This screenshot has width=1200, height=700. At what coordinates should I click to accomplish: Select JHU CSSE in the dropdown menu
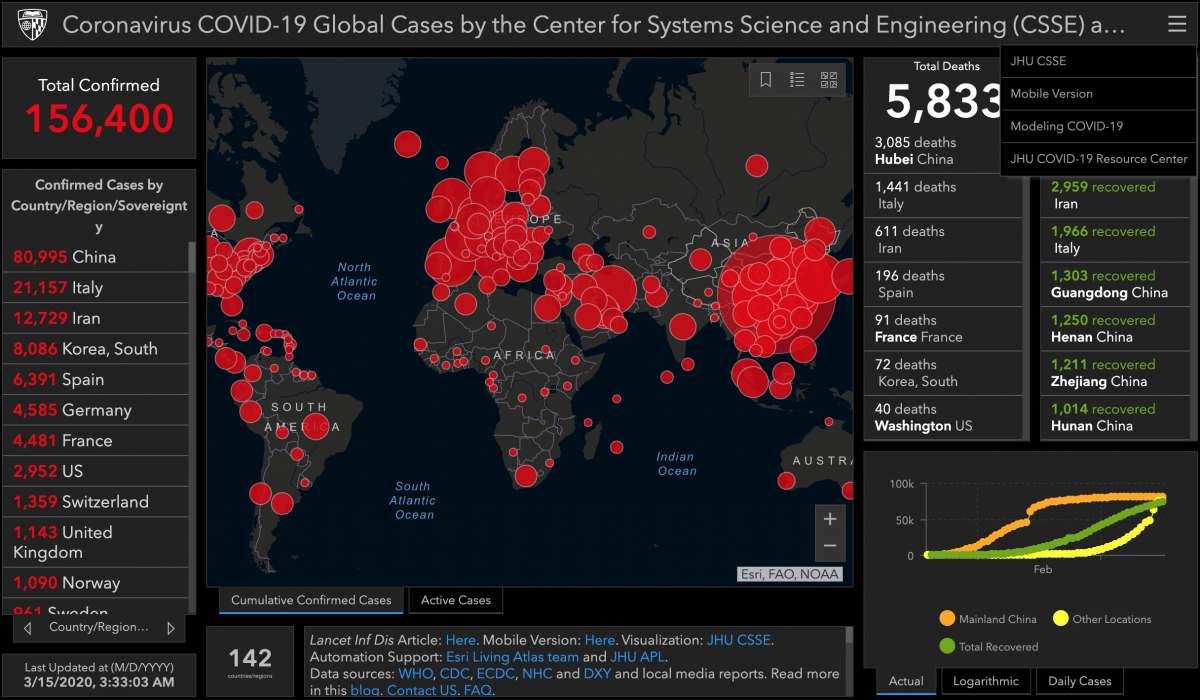point(1097,61)
